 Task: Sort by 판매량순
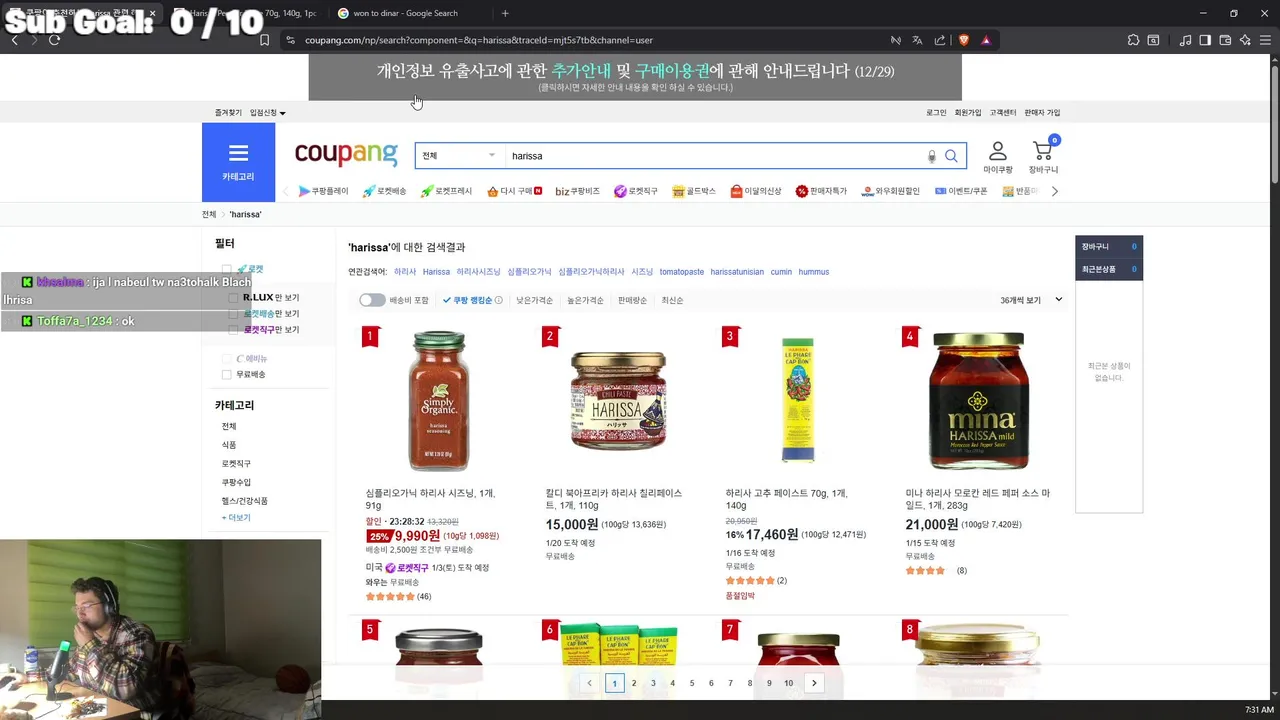click(x=632, y=300)
